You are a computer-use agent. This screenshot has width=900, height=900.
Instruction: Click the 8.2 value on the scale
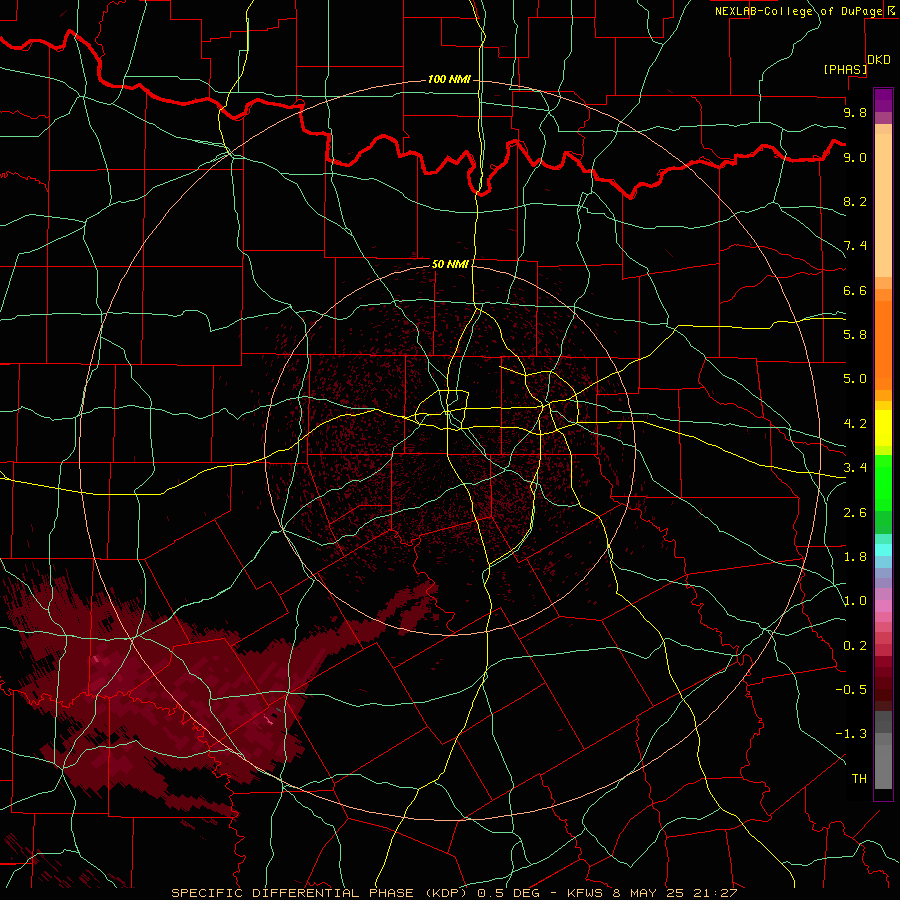855,201
